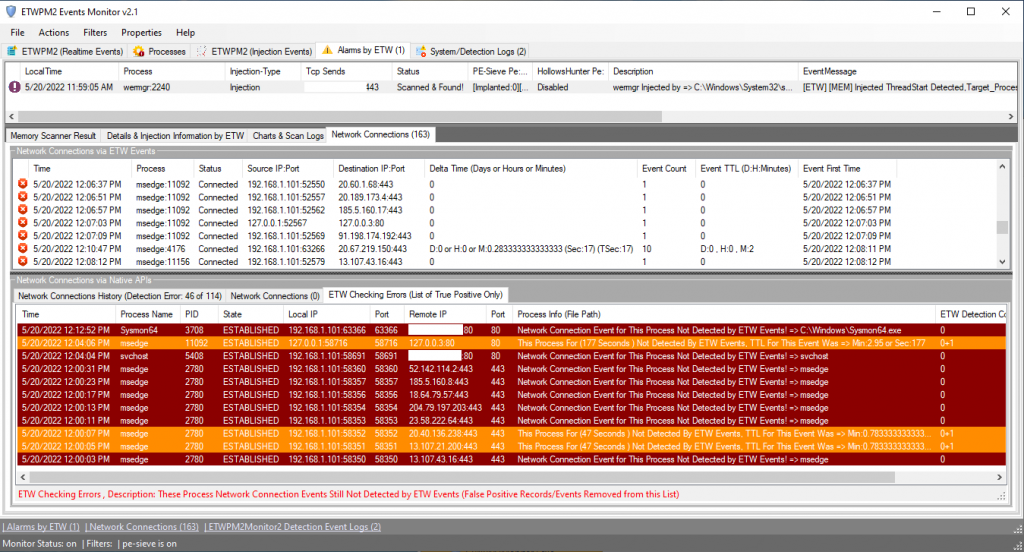Click the Alarms by ETW (1) status link
The width and height of the screenshot is (1024, 552).
[42, 527]
